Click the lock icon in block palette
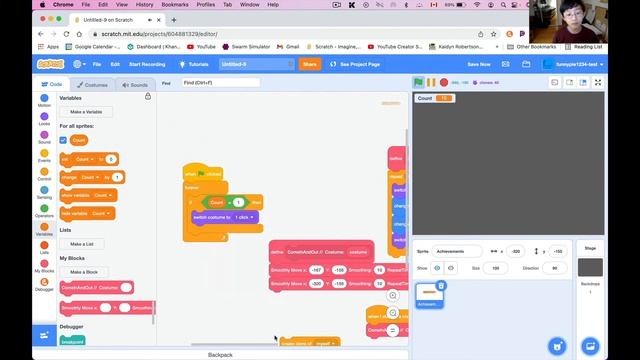640x360 pixels. [x=148, y=96]
